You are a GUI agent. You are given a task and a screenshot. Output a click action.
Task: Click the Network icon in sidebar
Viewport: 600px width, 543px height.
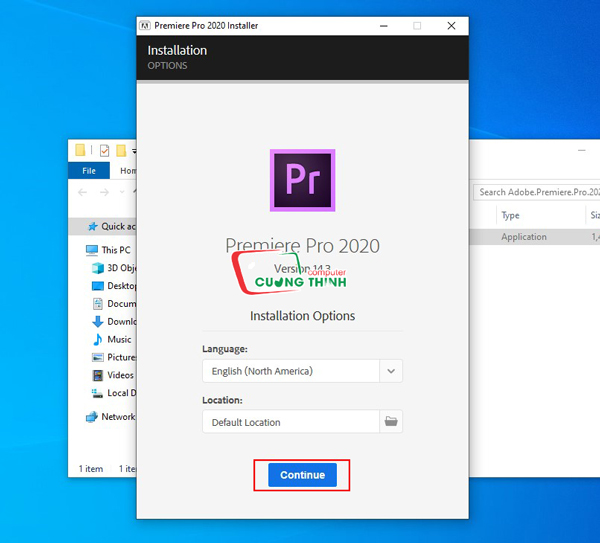(92, 417)
